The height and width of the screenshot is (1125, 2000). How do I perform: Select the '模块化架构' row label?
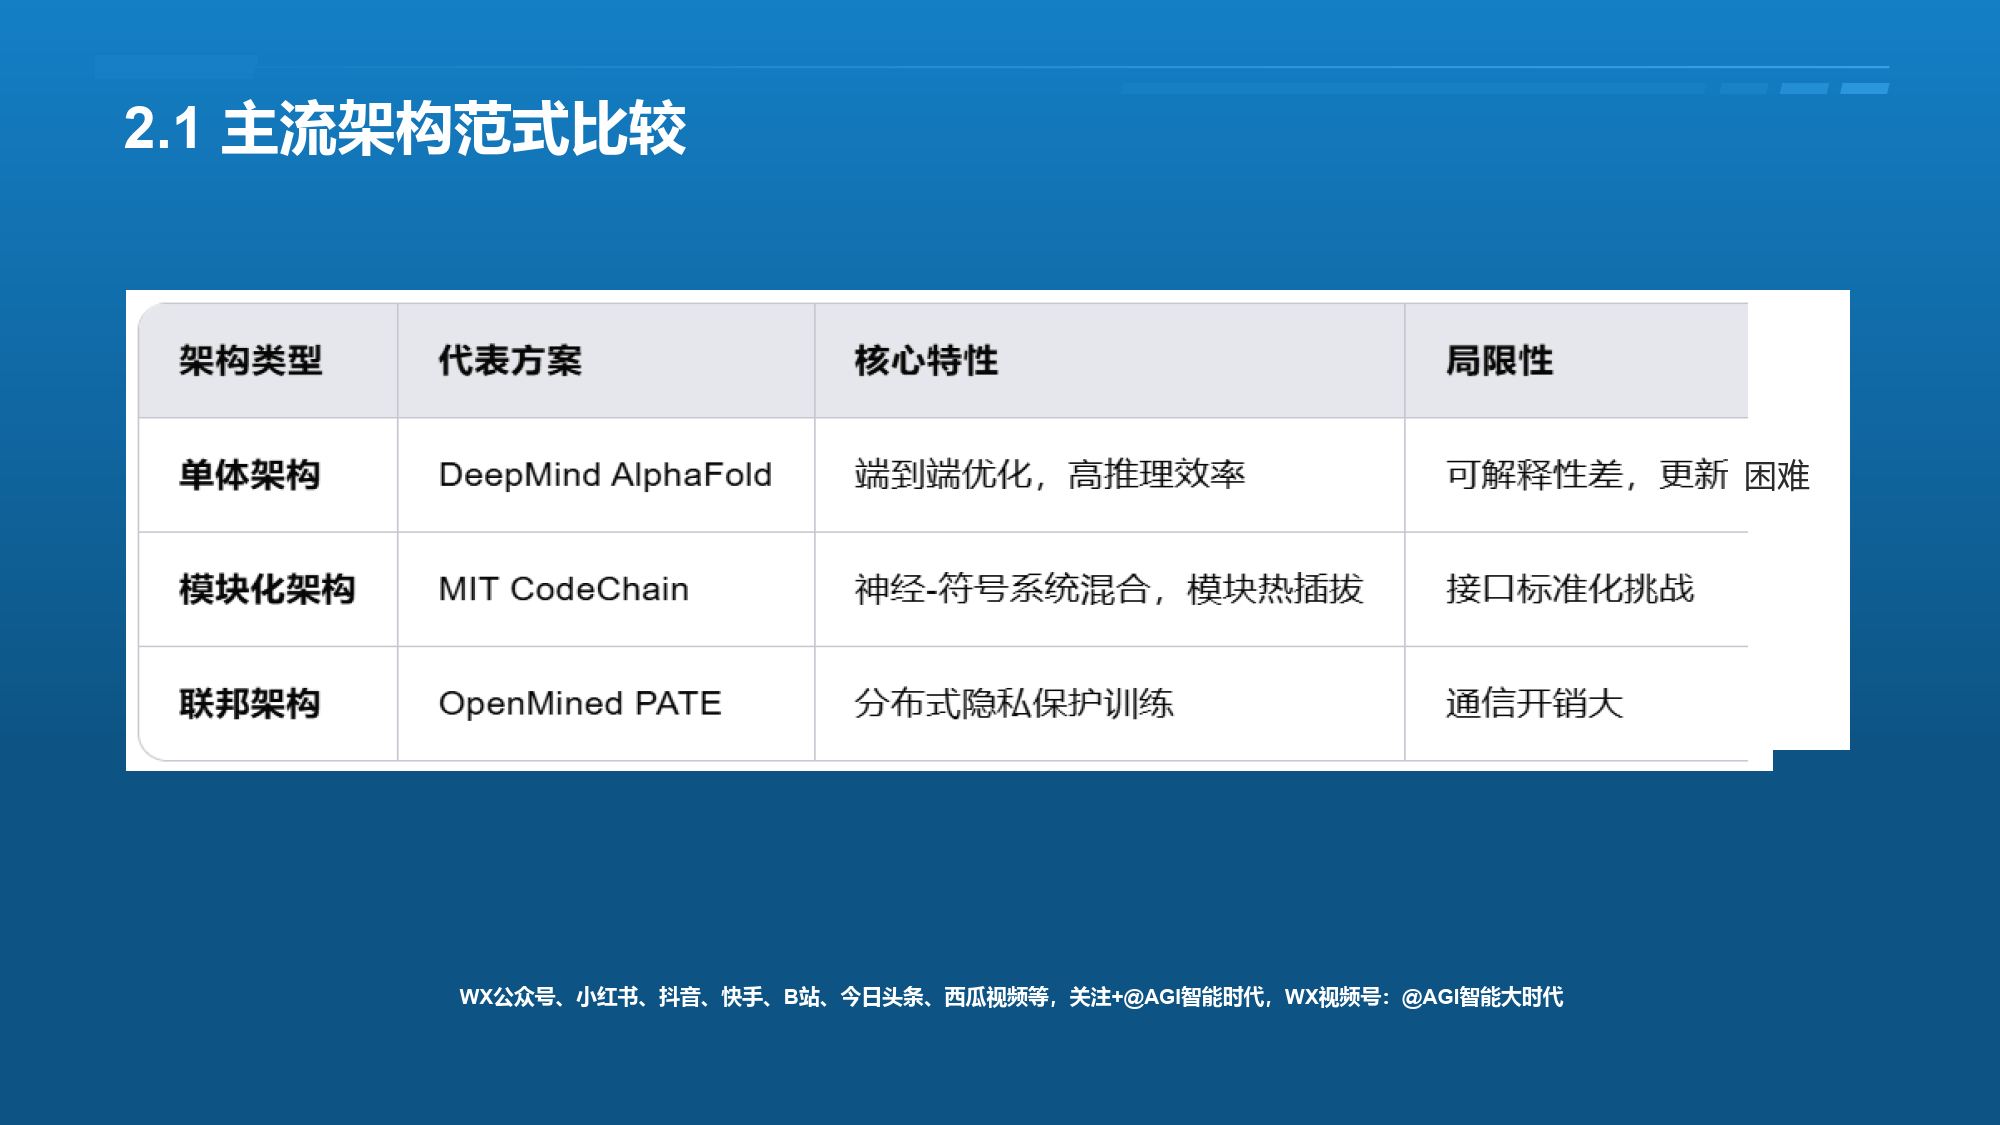[x=267, y=589]
